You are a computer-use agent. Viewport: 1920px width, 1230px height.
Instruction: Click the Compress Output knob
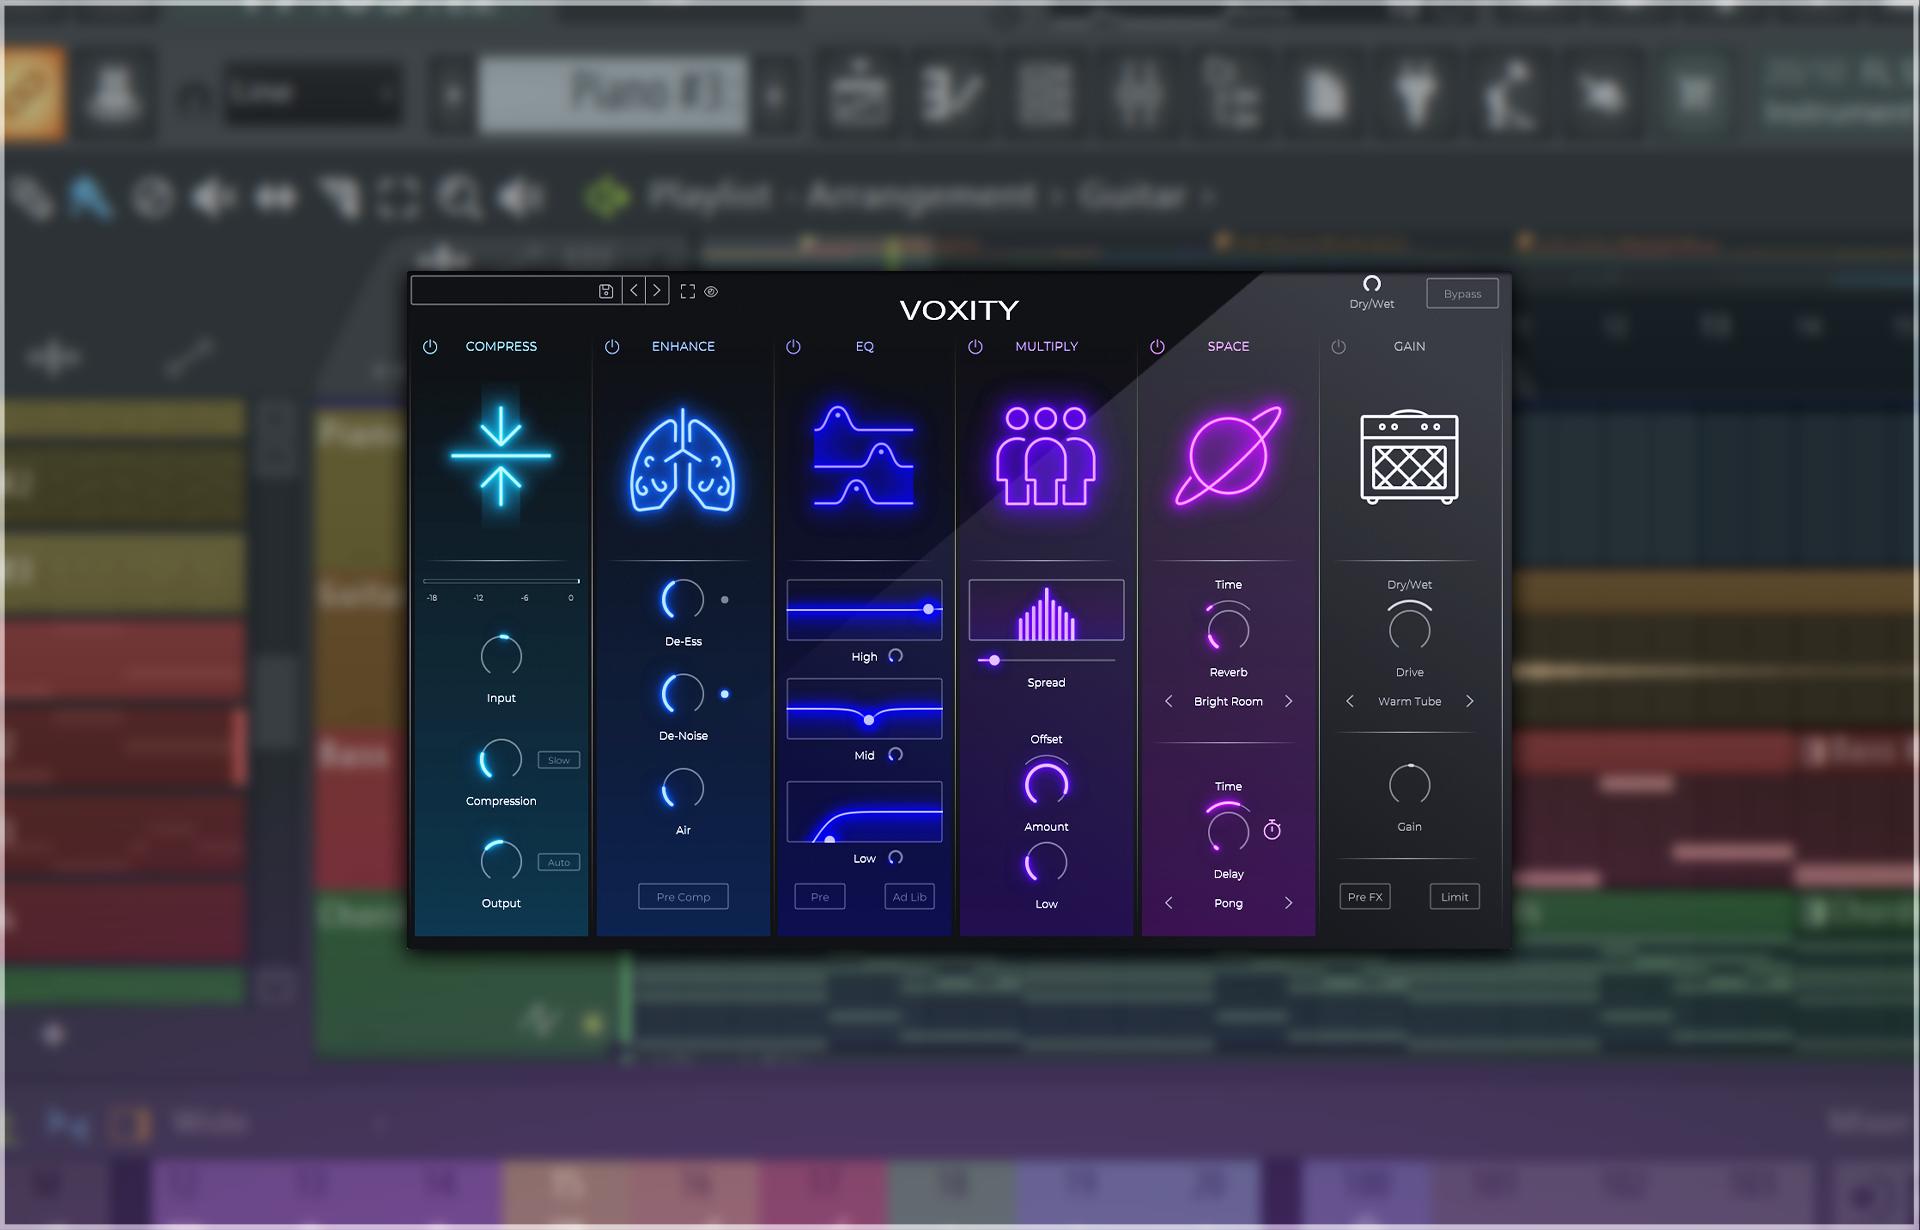(501, 861)
